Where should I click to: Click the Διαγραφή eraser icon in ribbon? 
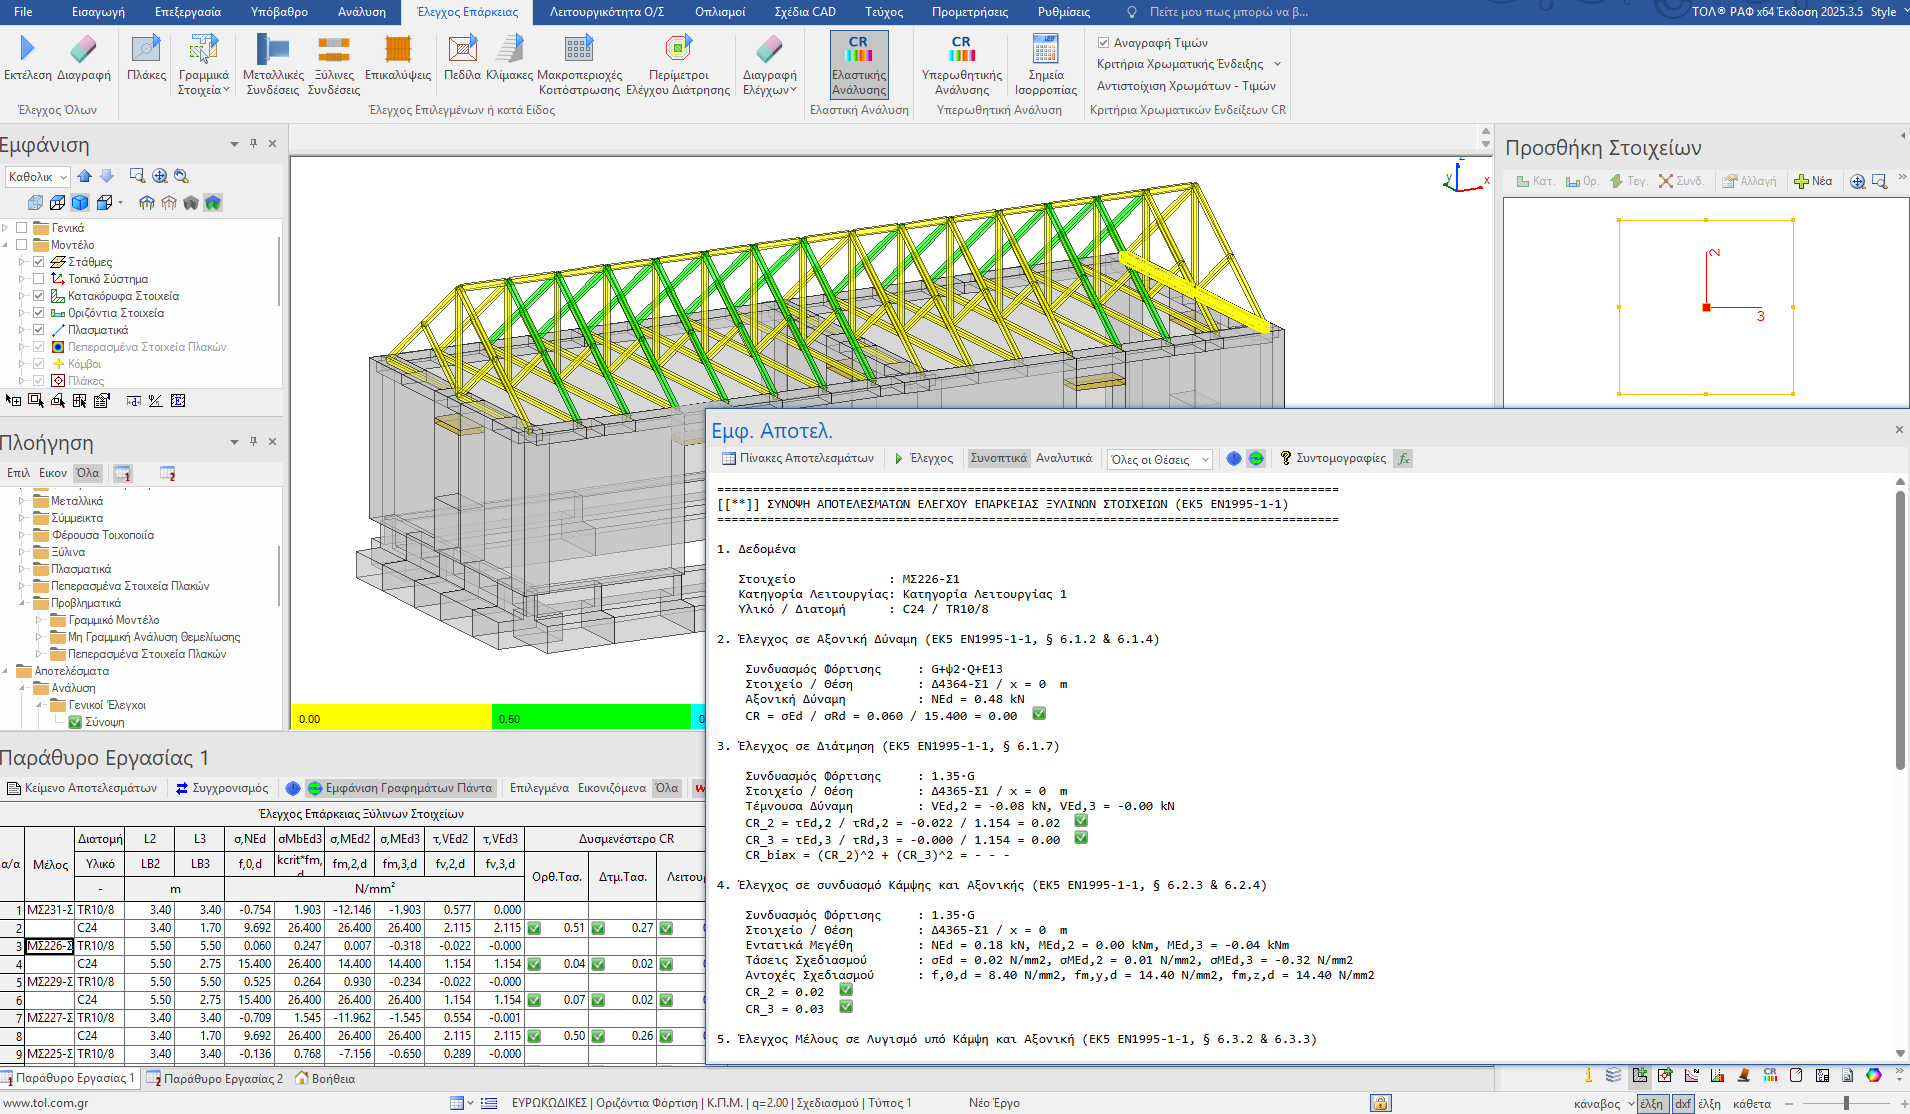(x=83, y=50)
